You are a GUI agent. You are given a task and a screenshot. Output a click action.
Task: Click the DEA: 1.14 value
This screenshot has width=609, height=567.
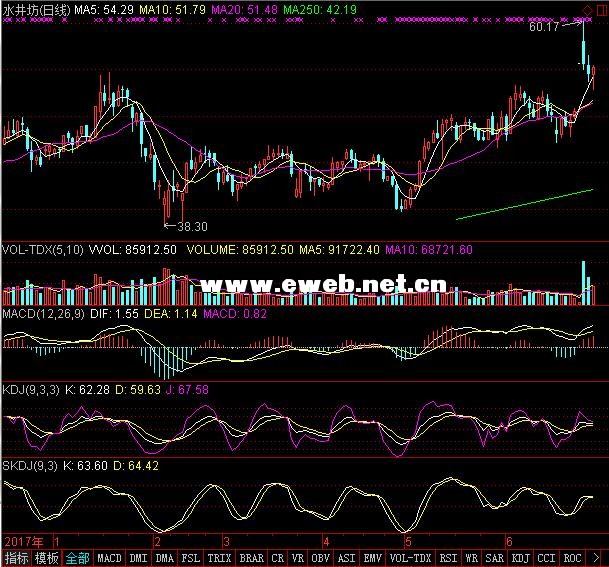(171, 314)
